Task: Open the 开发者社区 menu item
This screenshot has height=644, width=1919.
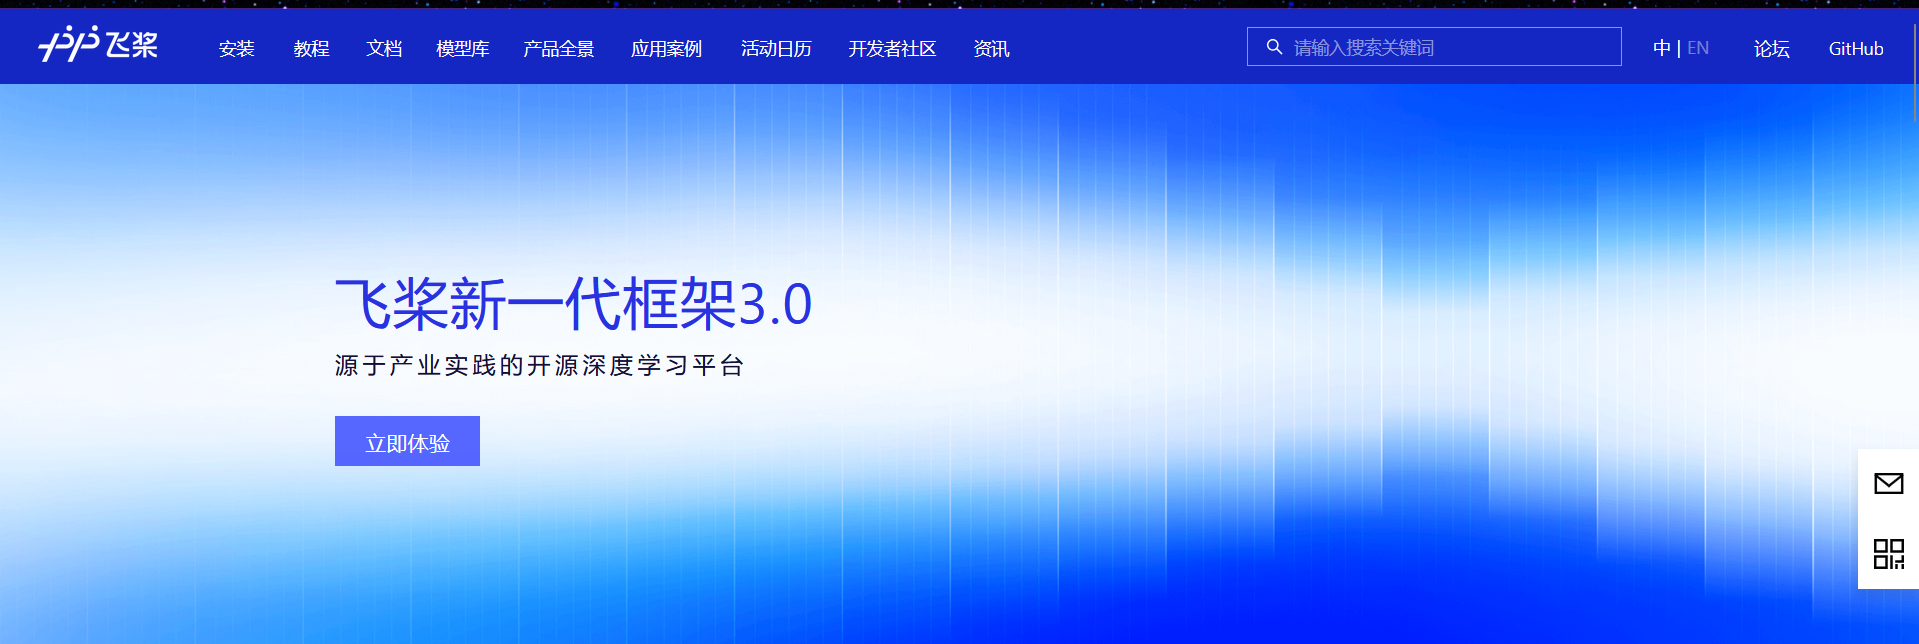Action: (x=893, y=48)
